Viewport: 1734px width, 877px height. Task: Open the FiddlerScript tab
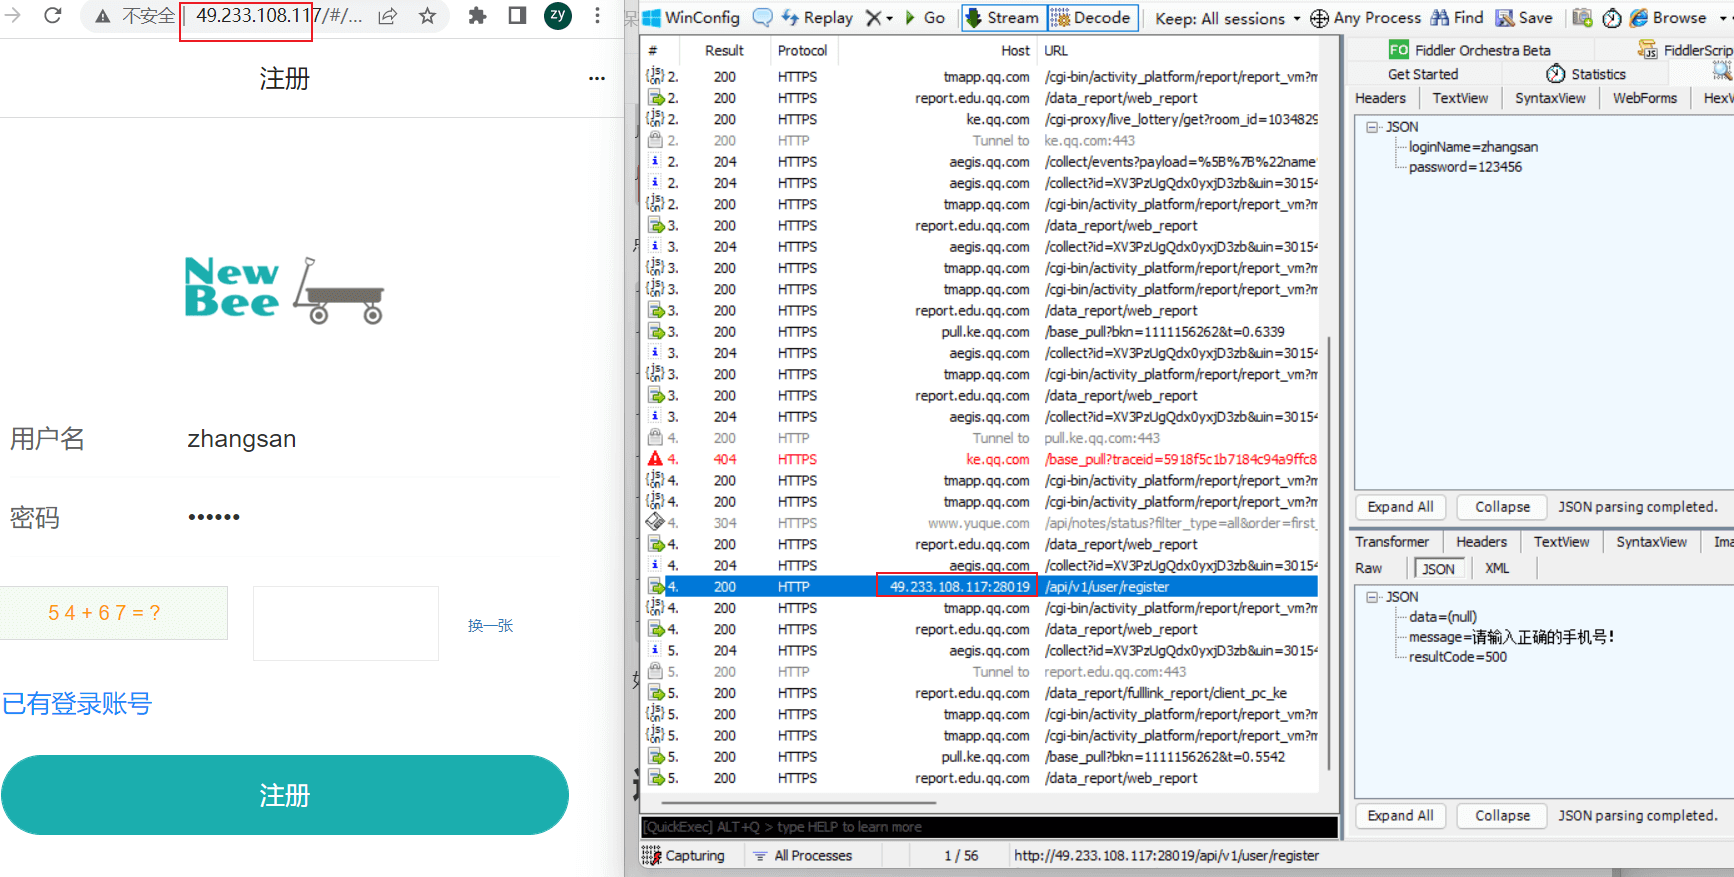click(x=1685, y=50)
